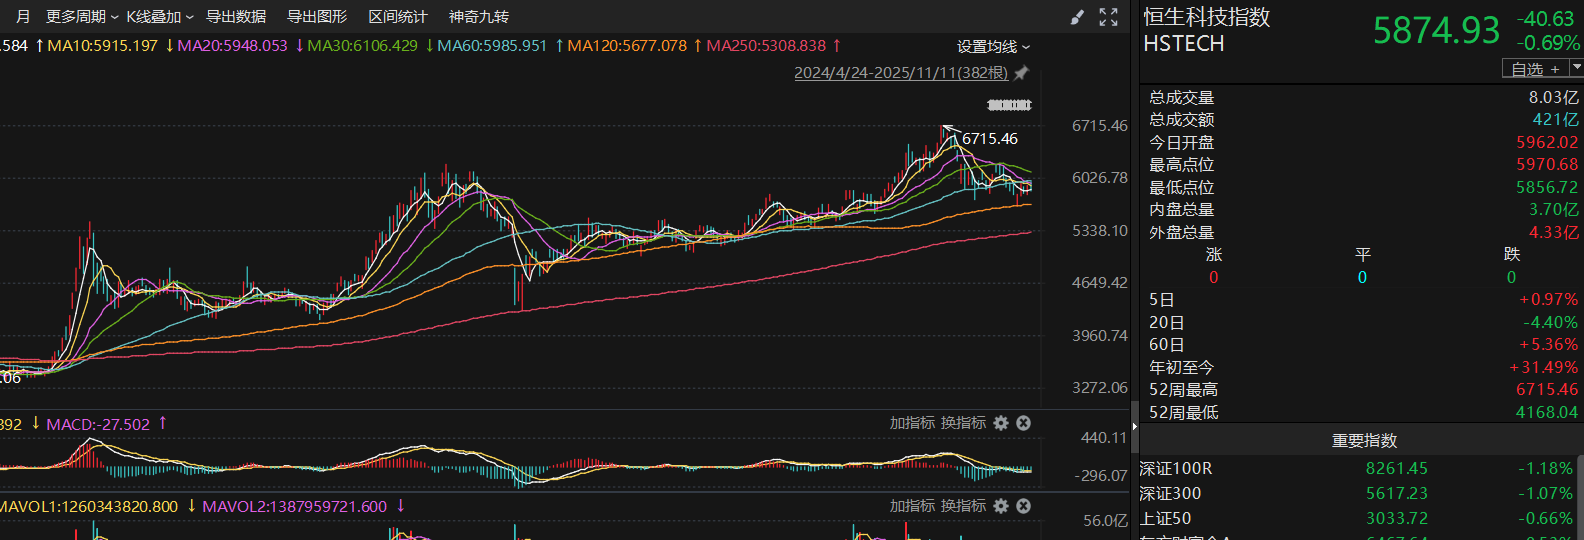The image size is (1584, 540).
Task: Click the 重要指数 section header
Action: tap(1364, 440)
